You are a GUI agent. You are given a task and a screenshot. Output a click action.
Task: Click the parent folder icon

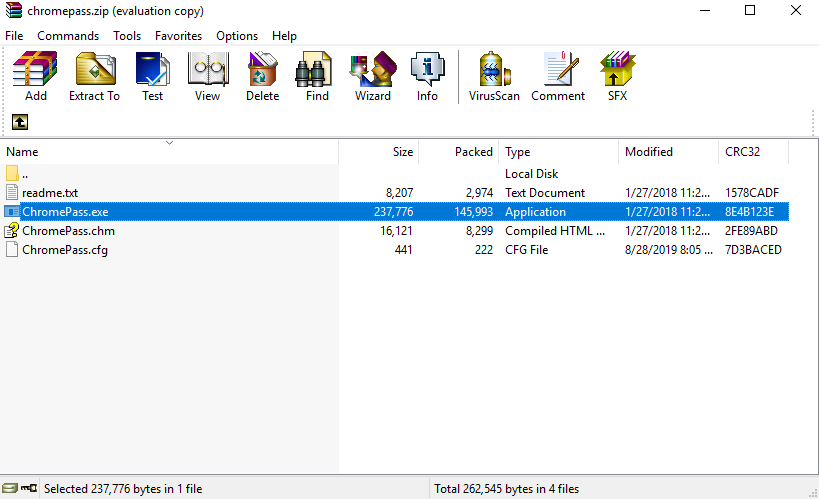click(12, 173)
